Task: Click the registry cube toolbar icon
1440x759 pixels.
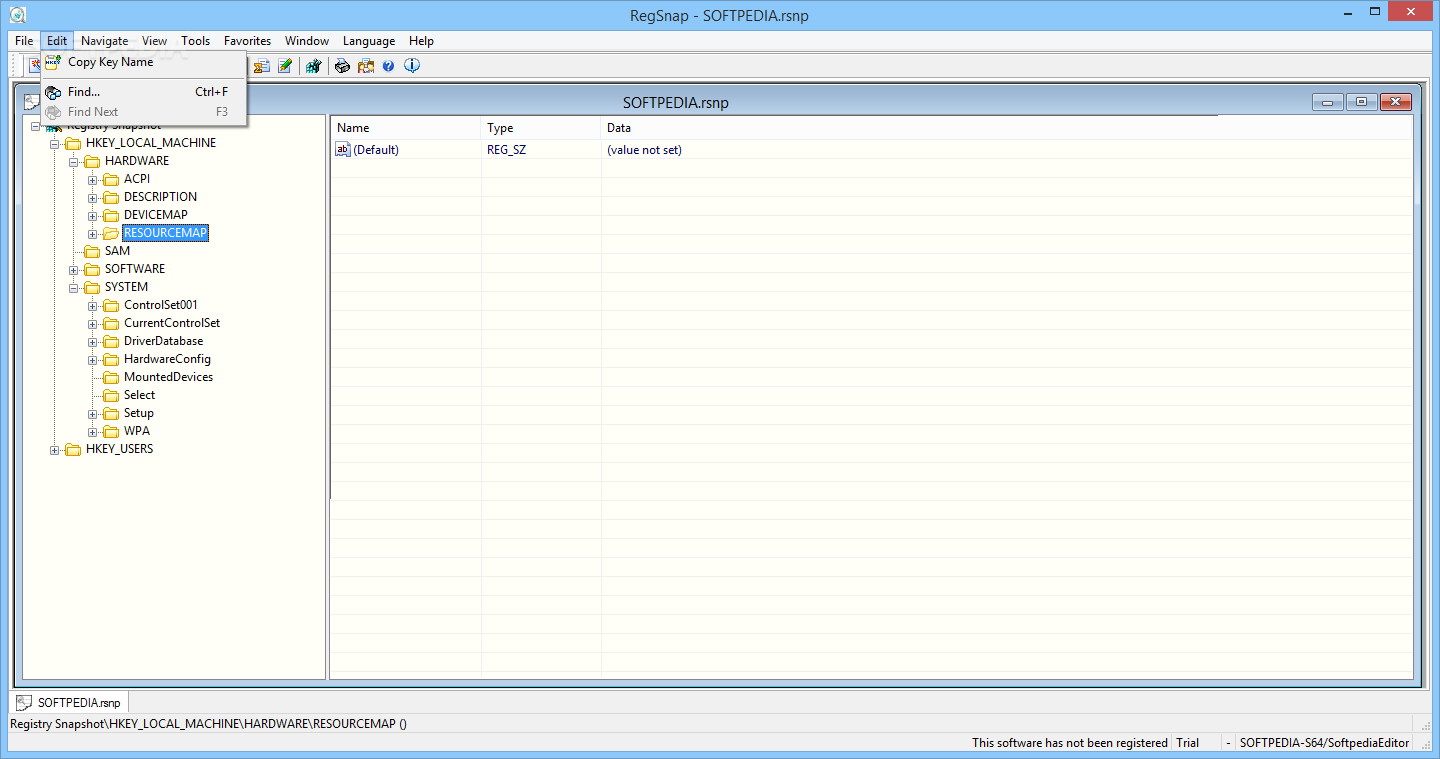Action: [314, 66]
